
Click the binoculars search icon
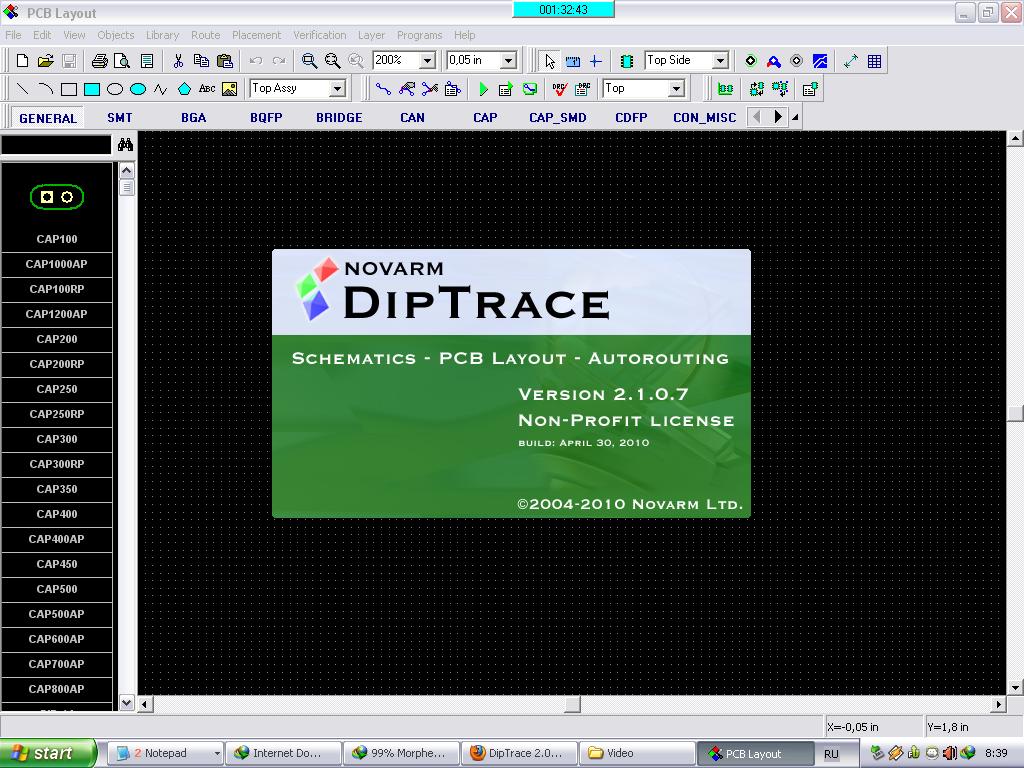125,145
